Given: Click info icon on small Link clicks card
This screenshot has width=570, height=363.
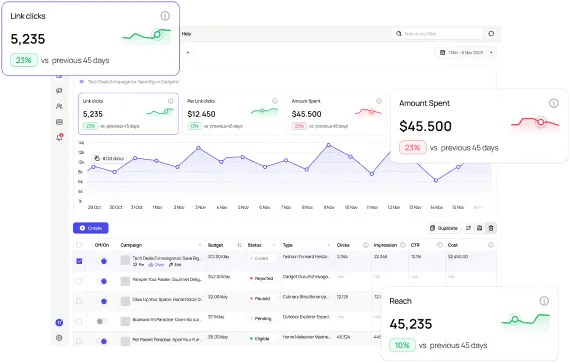Looking at the screenshot, I should pos(170,101).
